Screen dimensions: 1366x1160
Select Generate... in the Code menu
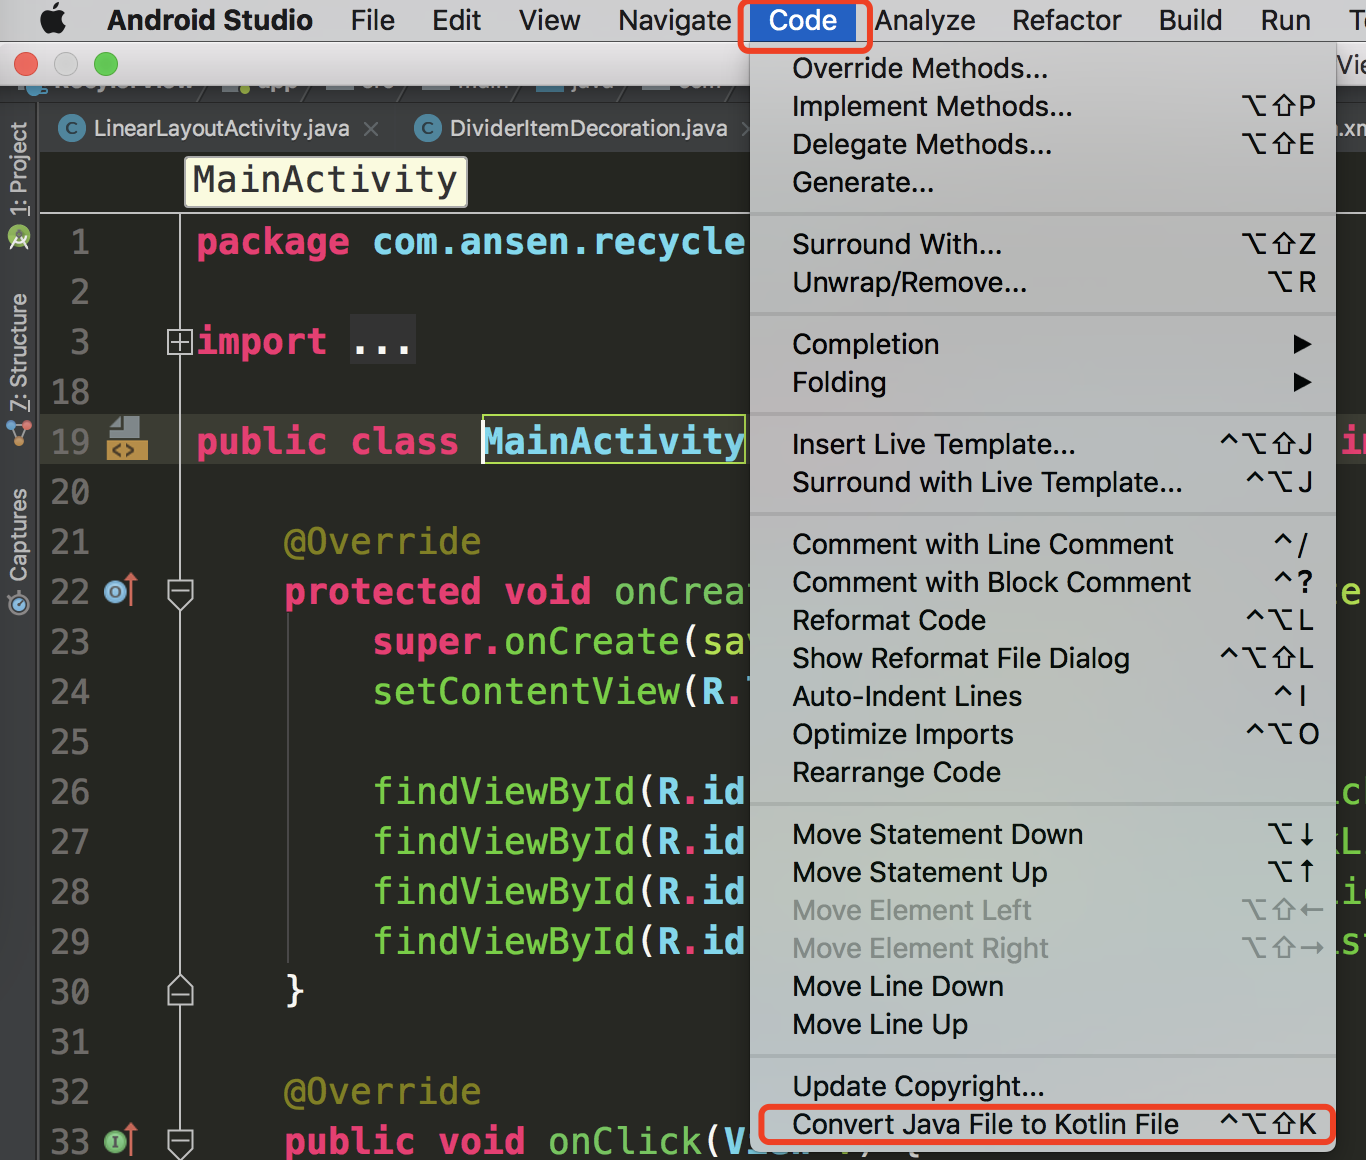1043,182
